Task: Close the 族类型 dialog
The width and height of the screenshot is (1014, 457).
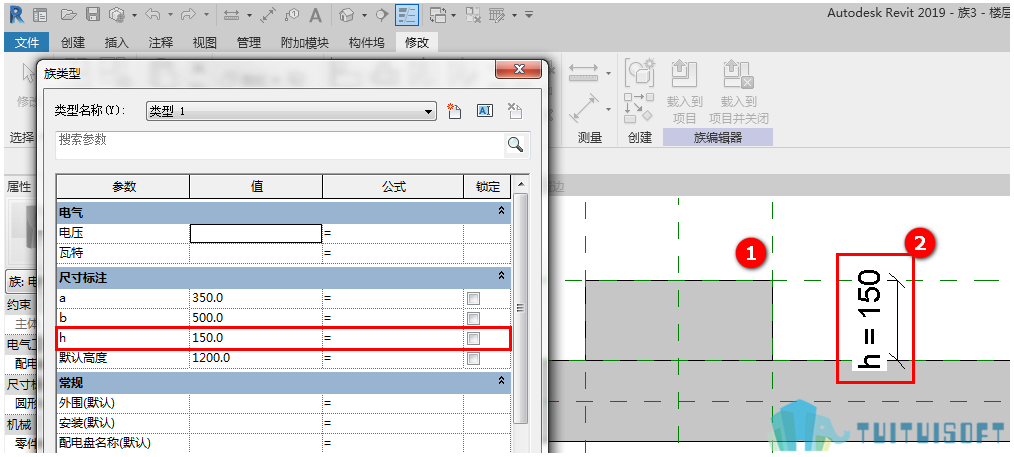Action: point(519,70)
